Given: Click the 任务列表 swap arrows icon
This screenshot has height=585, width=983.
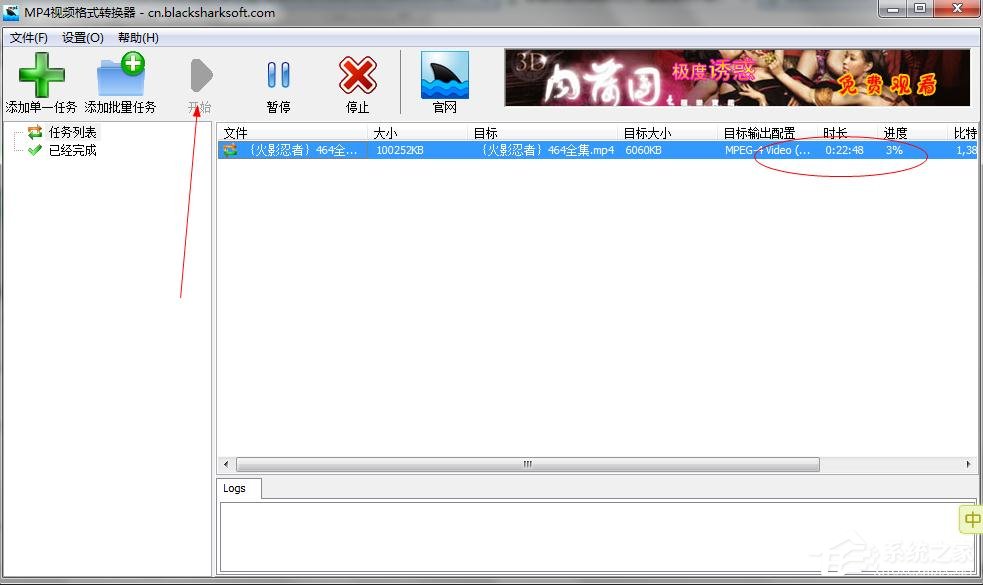Looking at the screenshot, I should 35,132.
